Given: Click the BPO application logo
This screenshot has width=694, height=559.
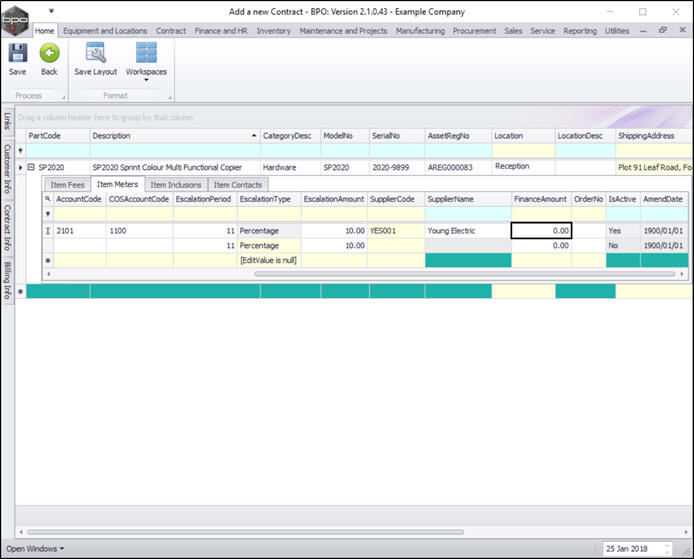Looking at the screenshot, I should pos(15,18).
